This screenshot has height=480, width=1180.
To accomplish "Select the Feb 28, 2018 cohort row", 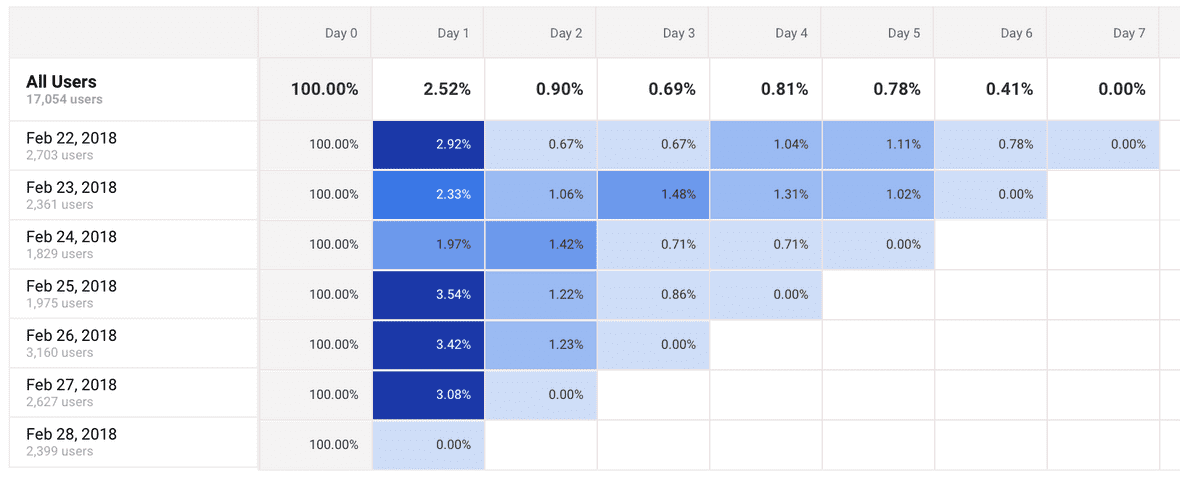I will [x=71, y=442].
